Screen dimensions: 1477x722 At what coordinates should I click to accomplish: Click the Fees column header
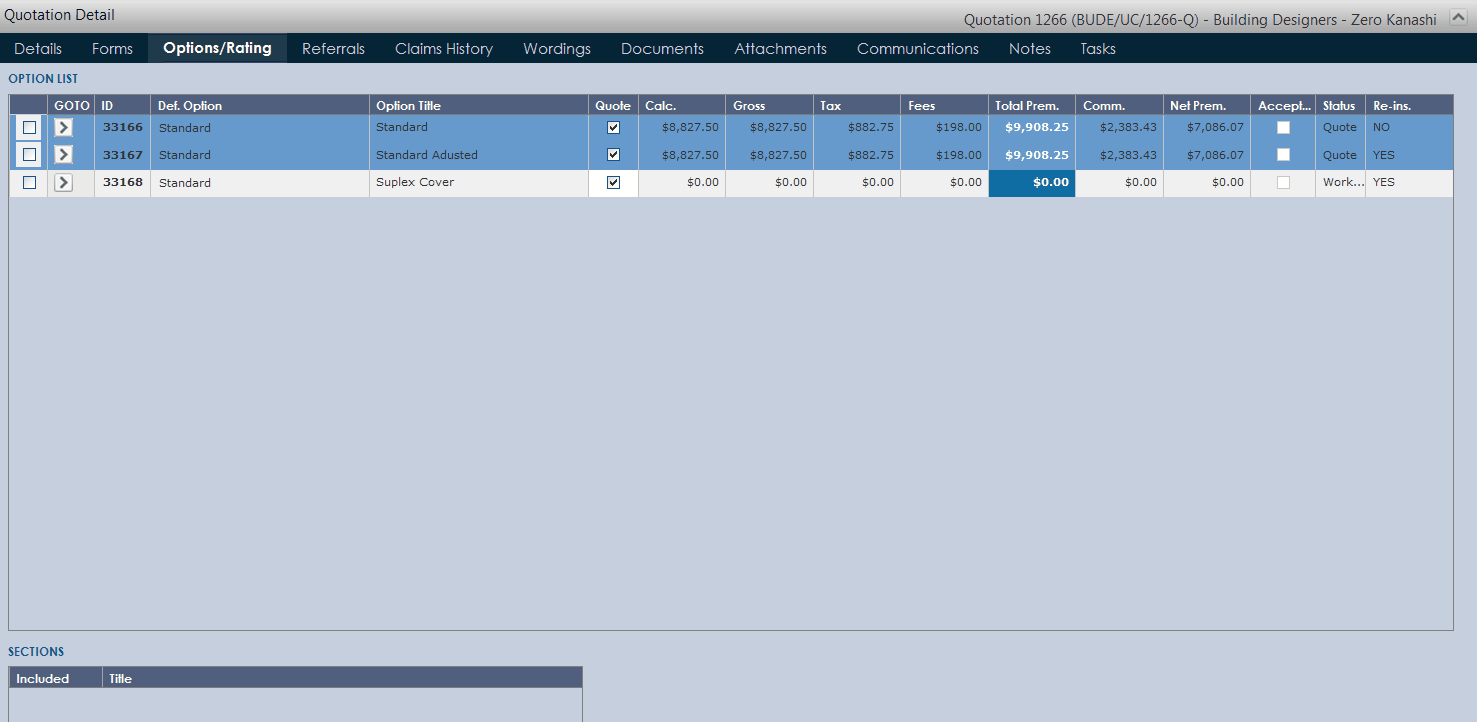click(944, 105)
